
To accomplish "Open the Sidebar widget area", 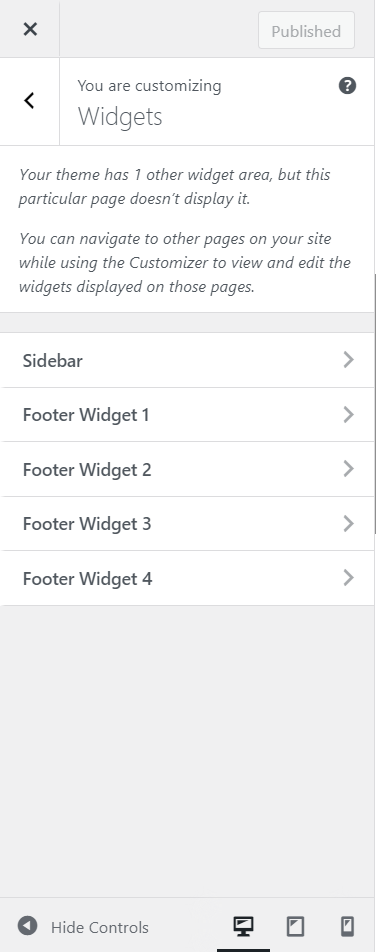I will 187,360.
